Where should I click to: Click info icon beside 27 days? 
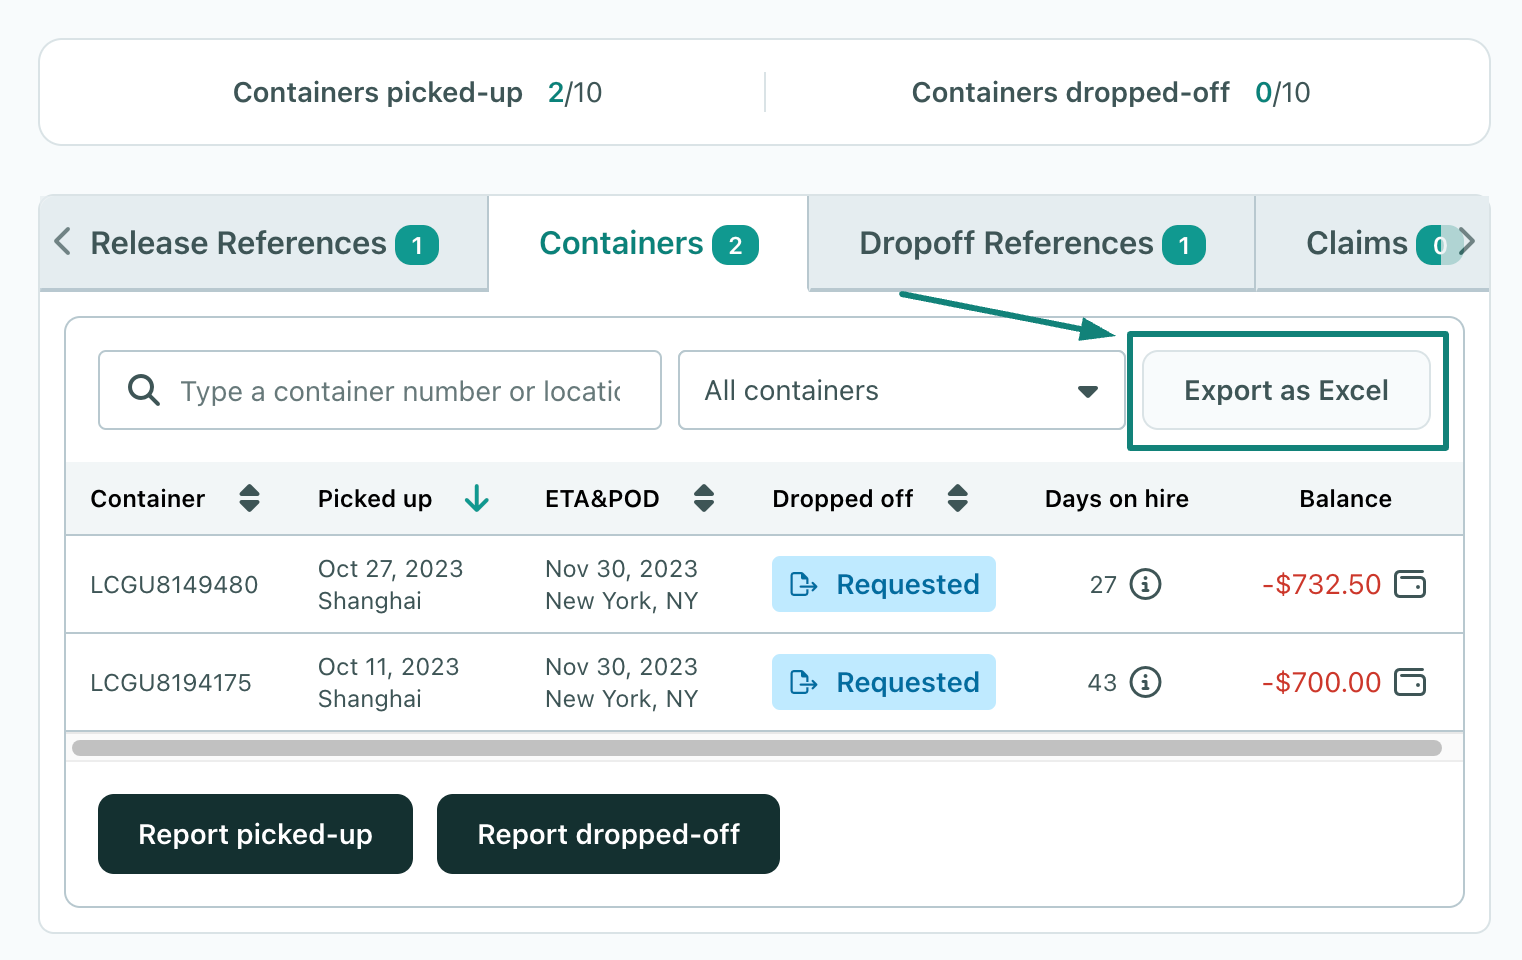(x=1145, y=584)
